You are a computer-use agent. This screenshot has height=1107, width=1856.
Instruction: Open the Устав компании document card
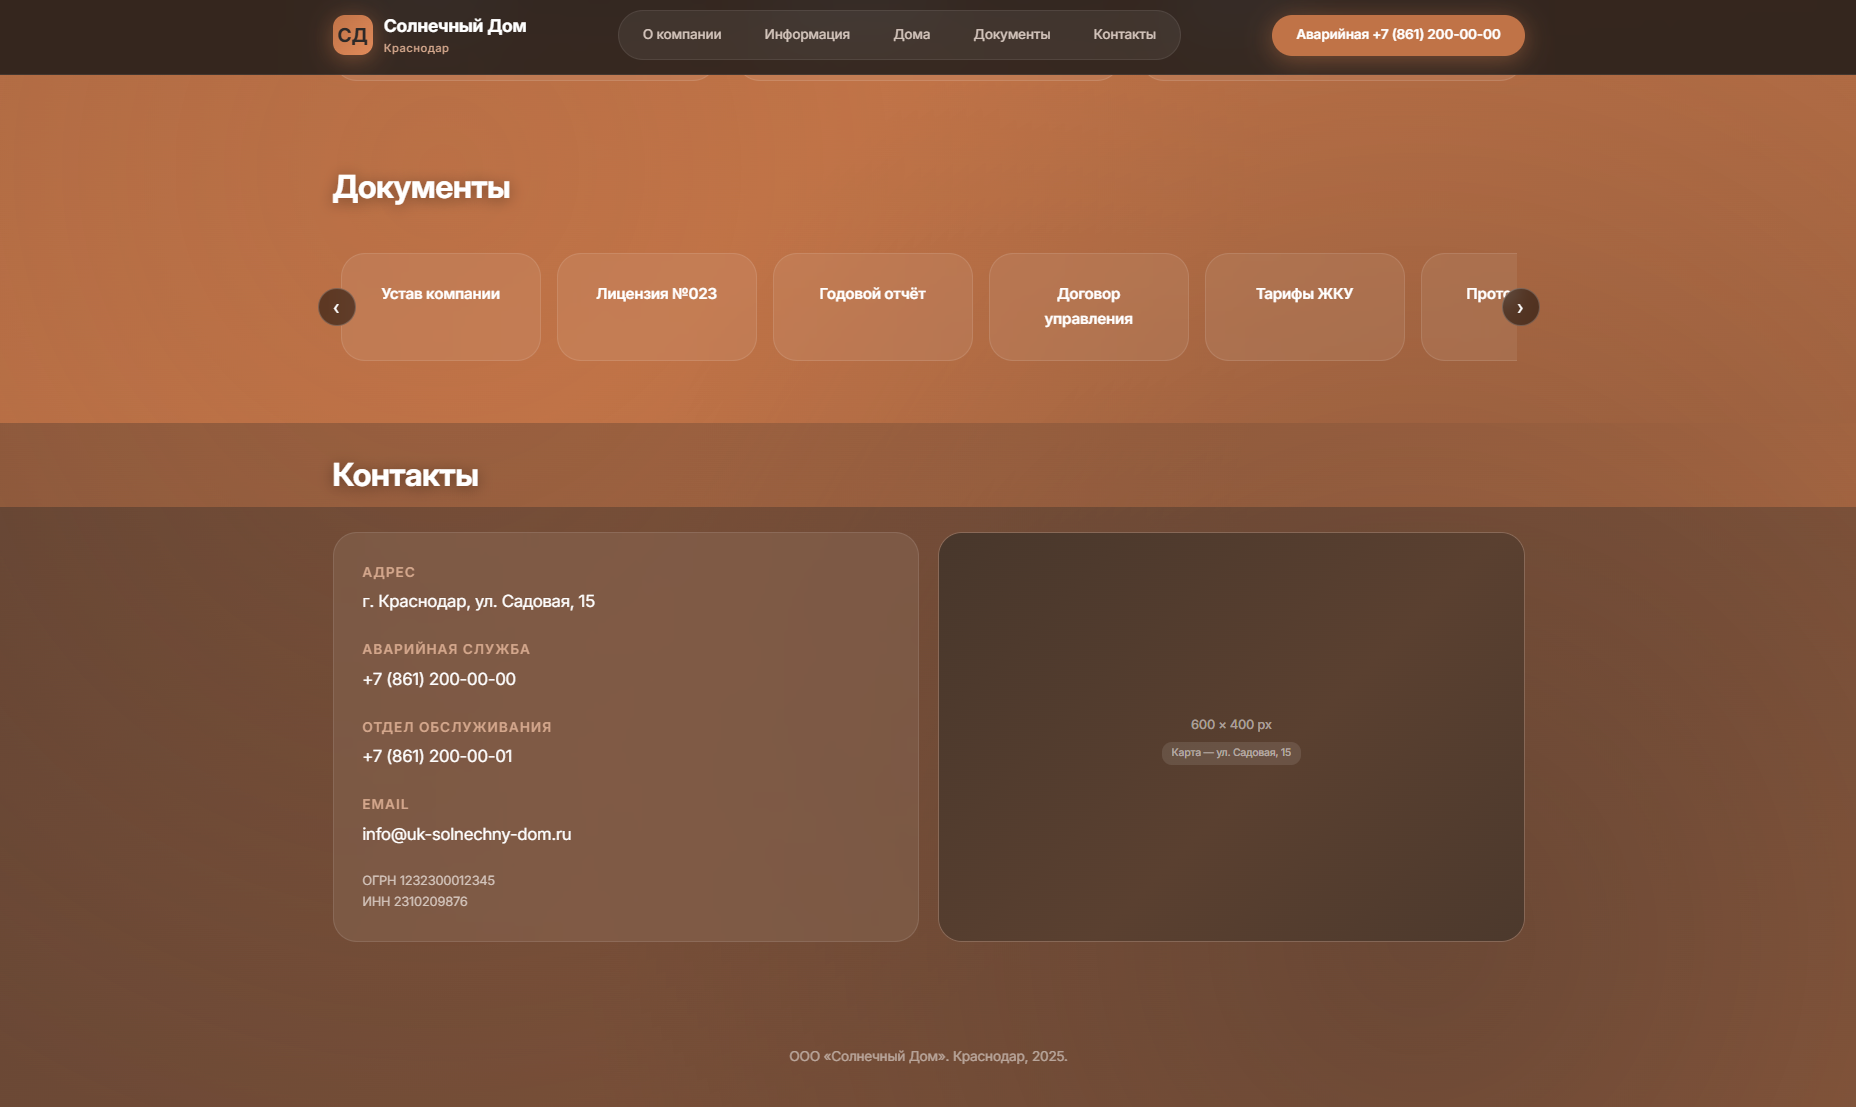pos(441,307)
